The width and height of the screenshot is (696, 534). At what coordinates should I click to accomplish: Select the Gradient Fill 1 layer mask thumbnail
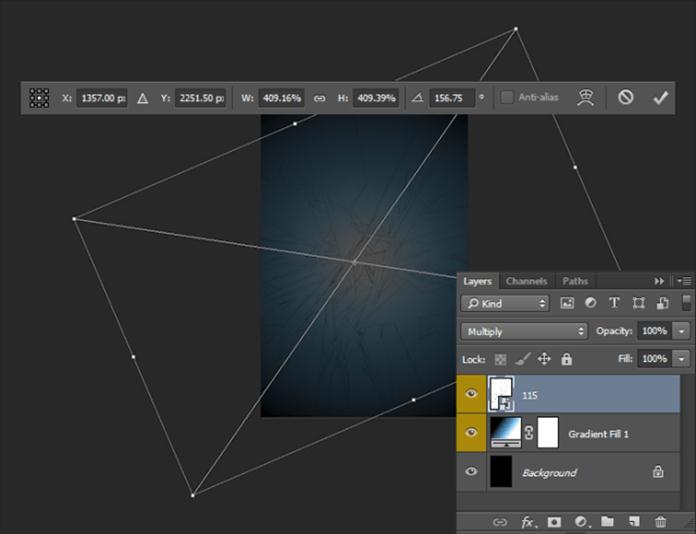coord(547,433)
